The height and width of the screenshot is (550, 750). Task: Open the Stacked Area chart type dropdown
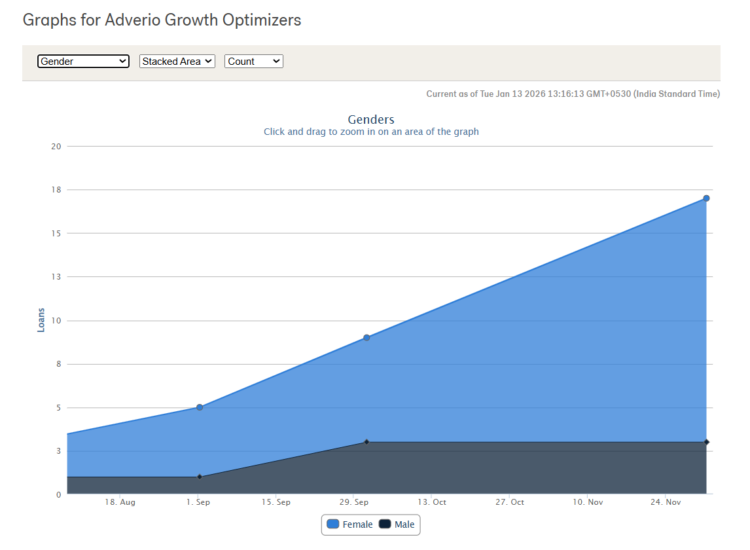pos(177,61)
